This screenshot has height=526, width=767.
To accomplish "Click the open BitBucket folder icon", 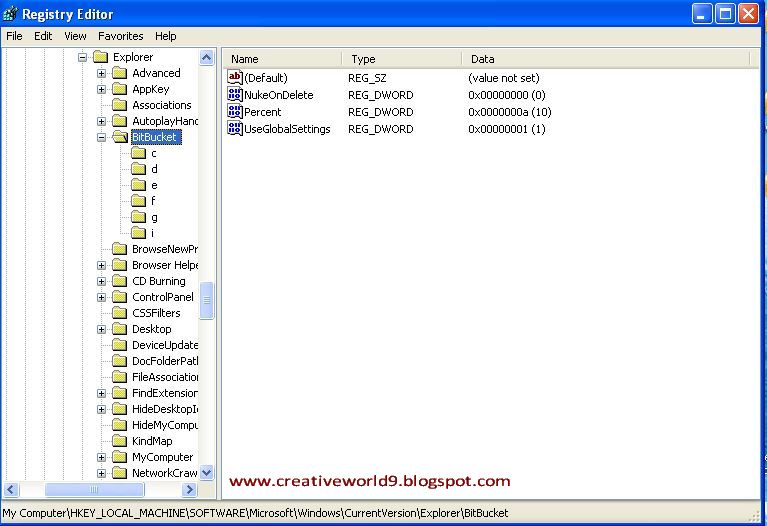I will pyautogui.click(x=120, y=137).
